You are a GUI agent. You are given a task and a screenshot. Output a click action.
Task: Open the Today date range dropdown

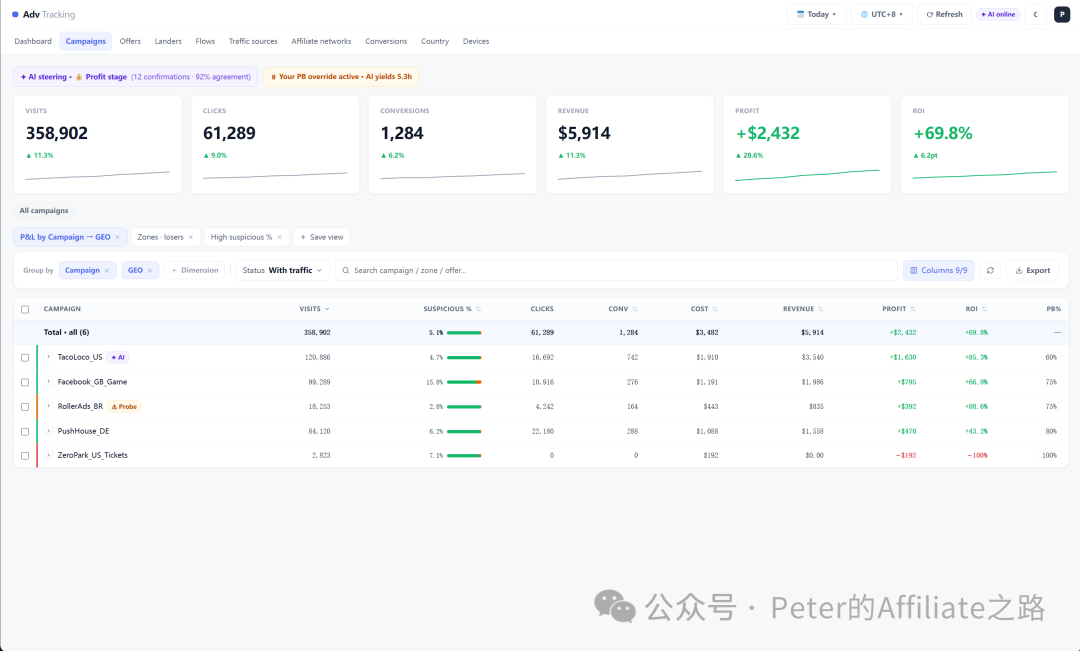click(816, 14)
